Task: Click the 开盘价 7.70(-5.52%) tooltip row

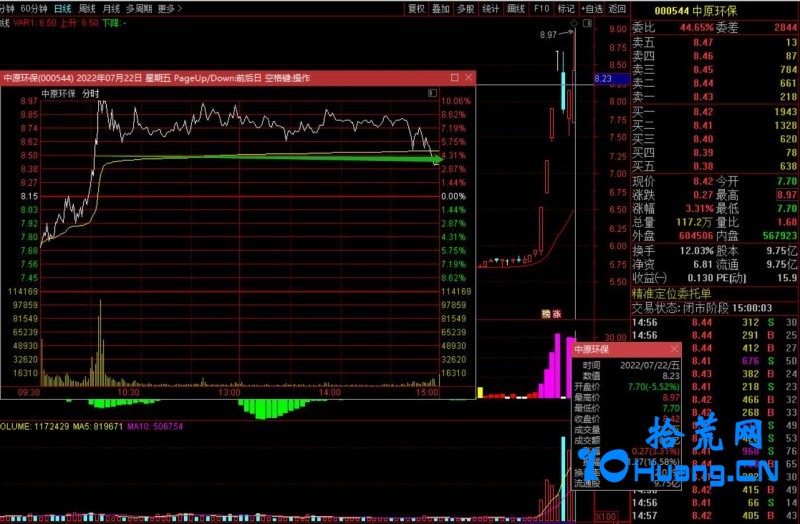Action: [x=627, y=387]
